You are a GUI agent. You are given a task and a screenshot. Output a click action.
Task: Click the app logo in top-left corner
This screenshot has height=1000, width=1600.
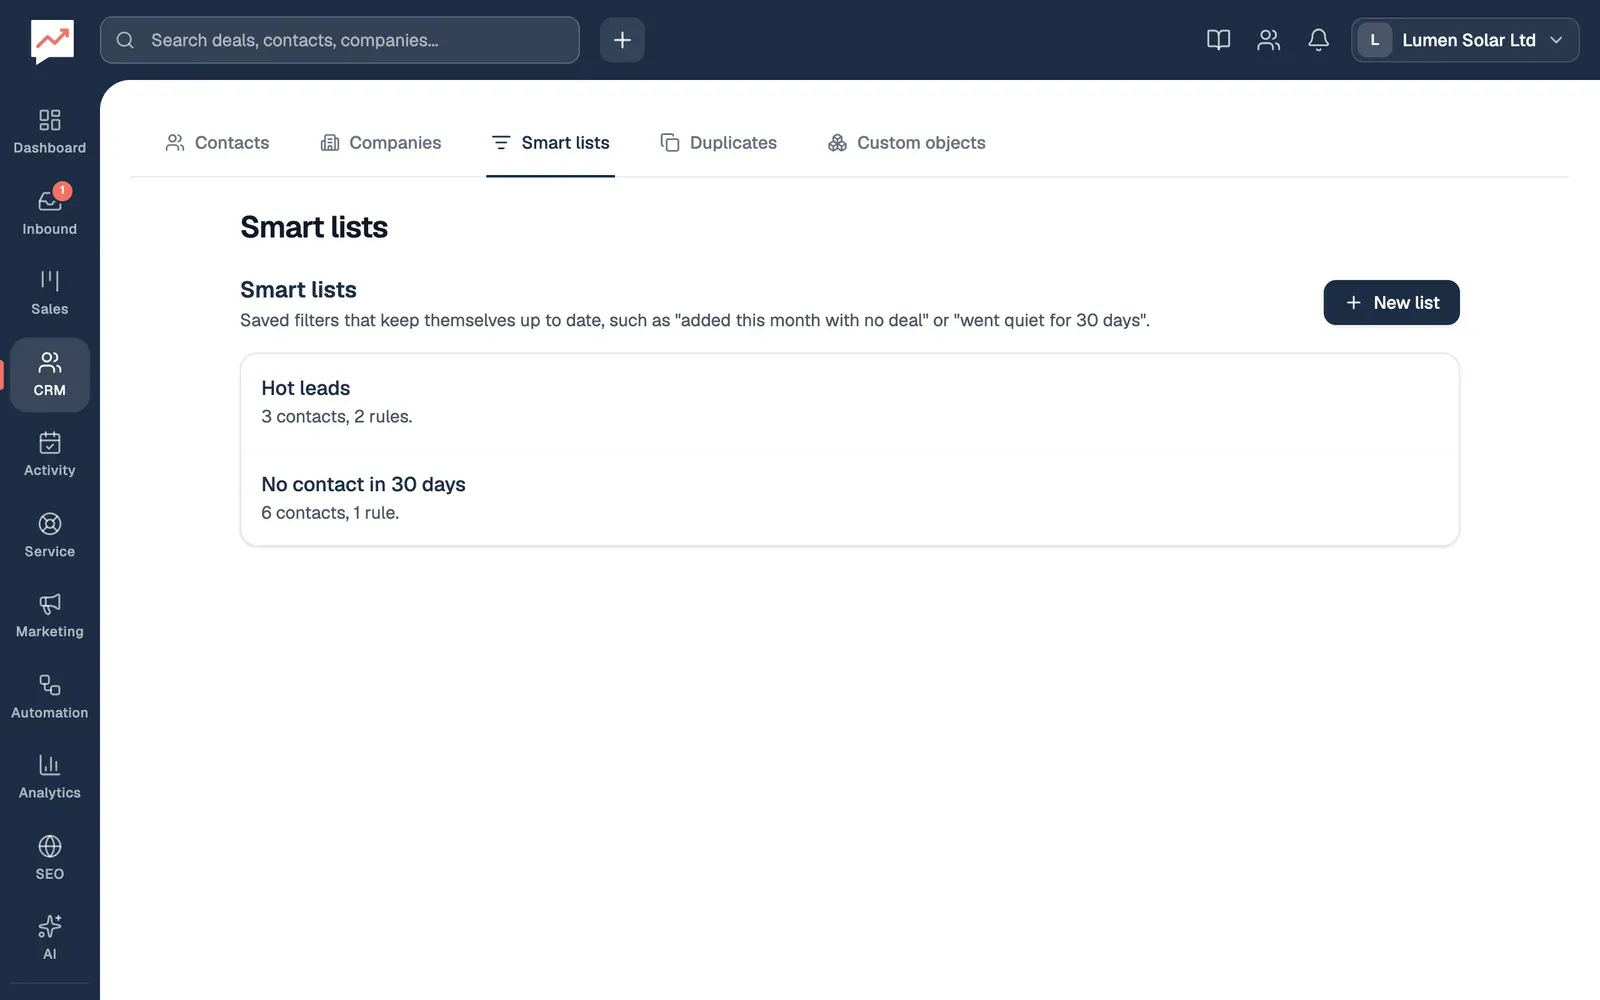pyautogui.click(x=52, y=41)
